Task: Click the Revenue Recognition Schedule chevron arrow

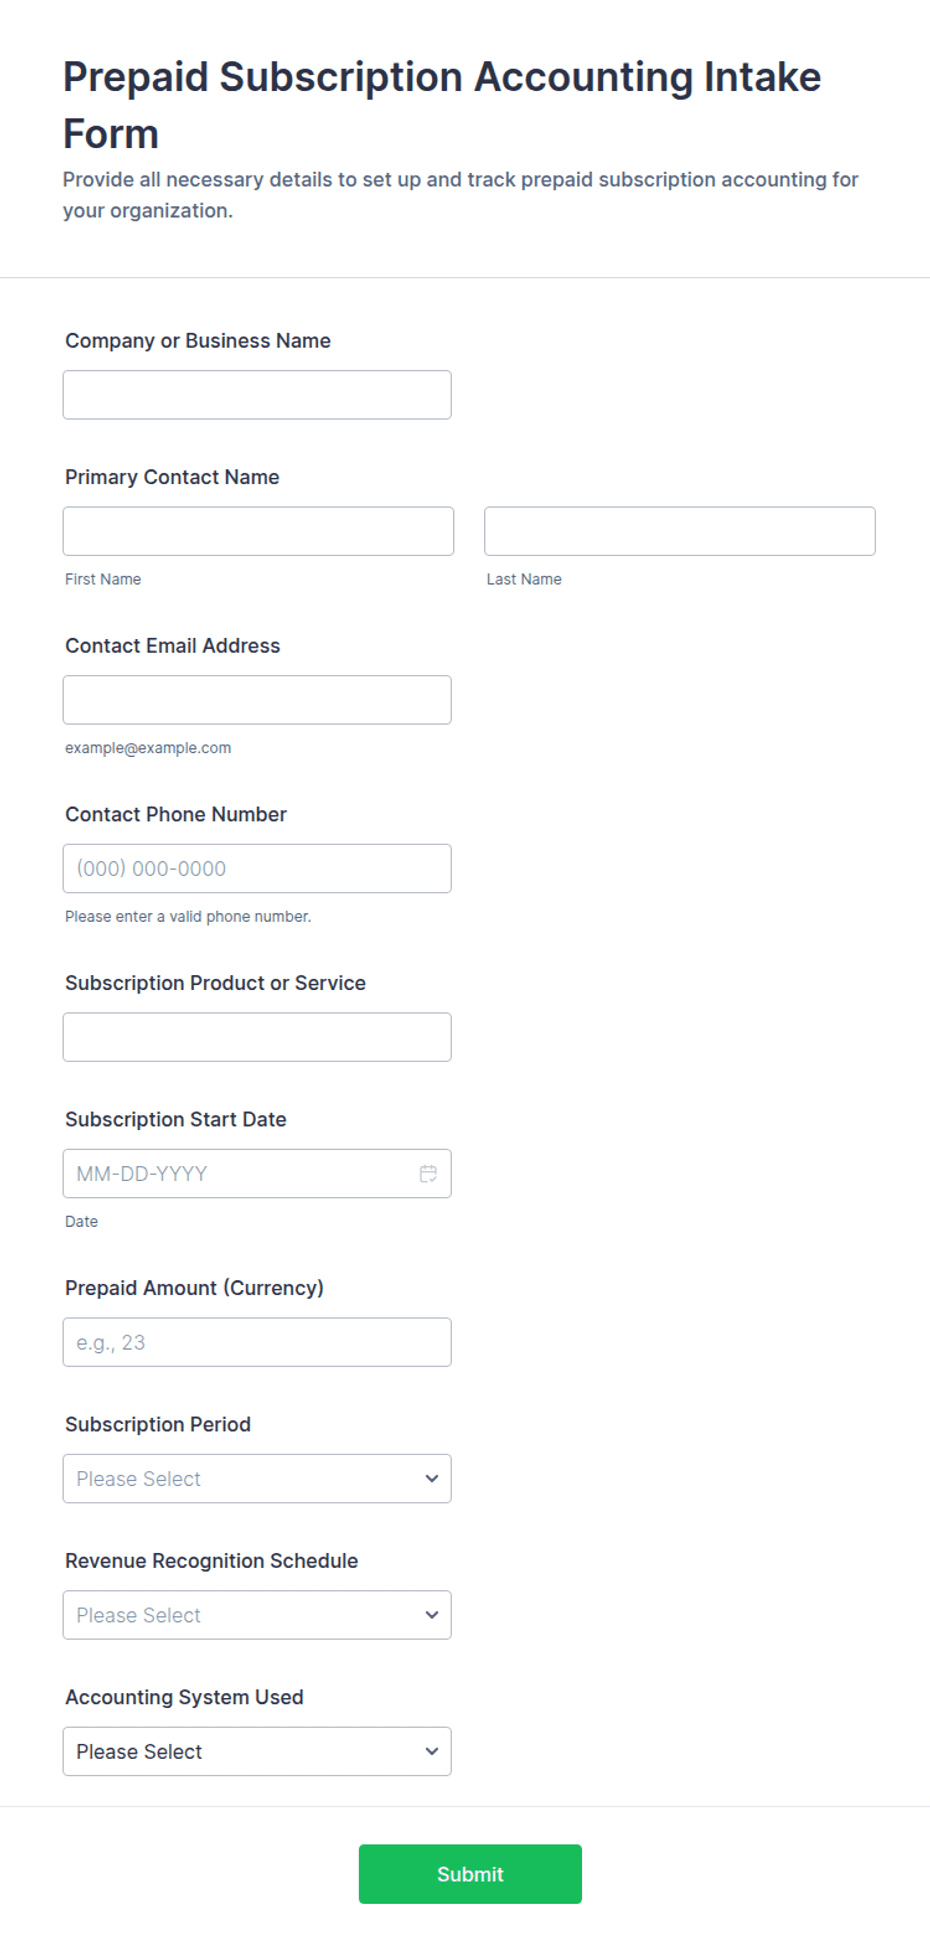Action: point(432,1614)
